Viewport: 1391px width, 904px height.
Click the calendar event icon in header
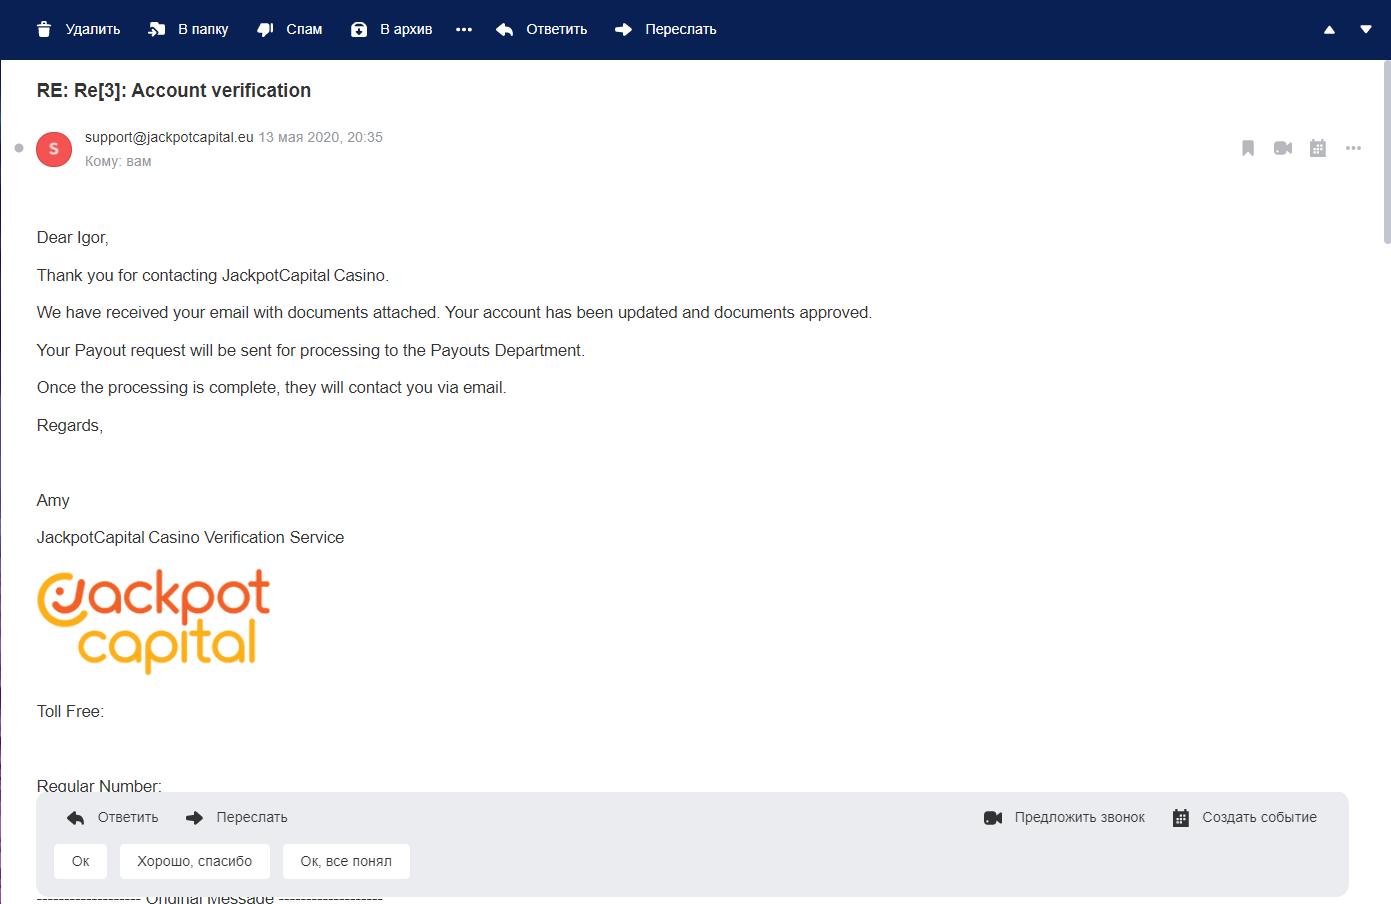point(1318,148)
